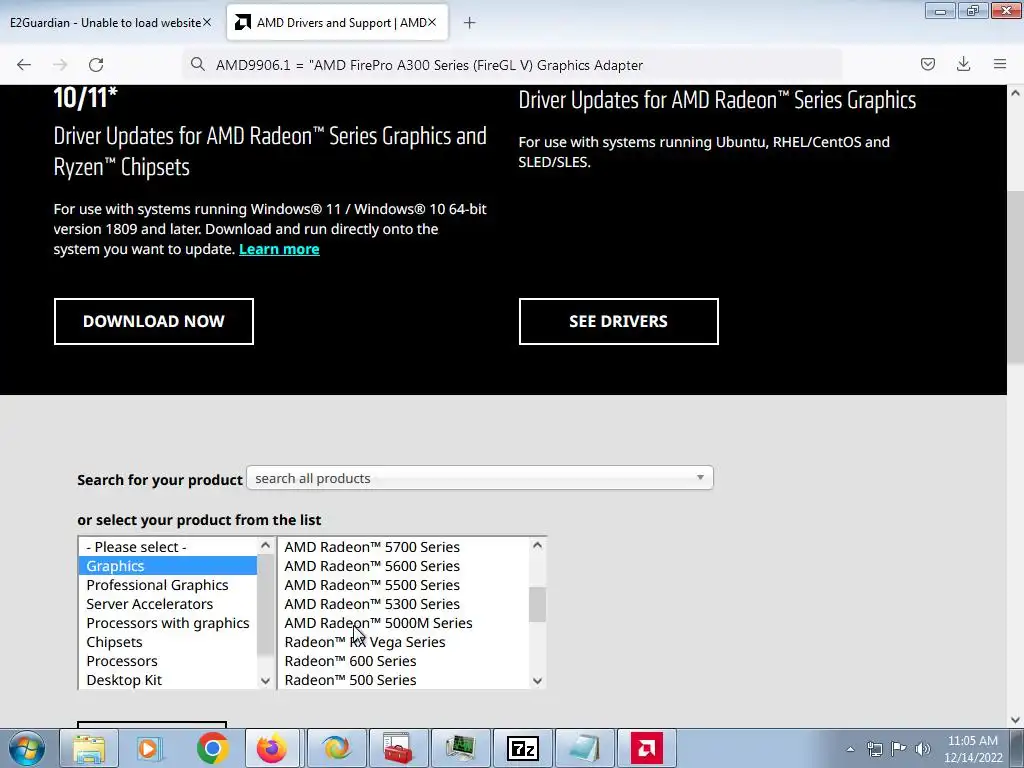The width and height of the screenshot is (1024, 768).
Task: Open Action Center flag icon
Action: pos(899,749)
